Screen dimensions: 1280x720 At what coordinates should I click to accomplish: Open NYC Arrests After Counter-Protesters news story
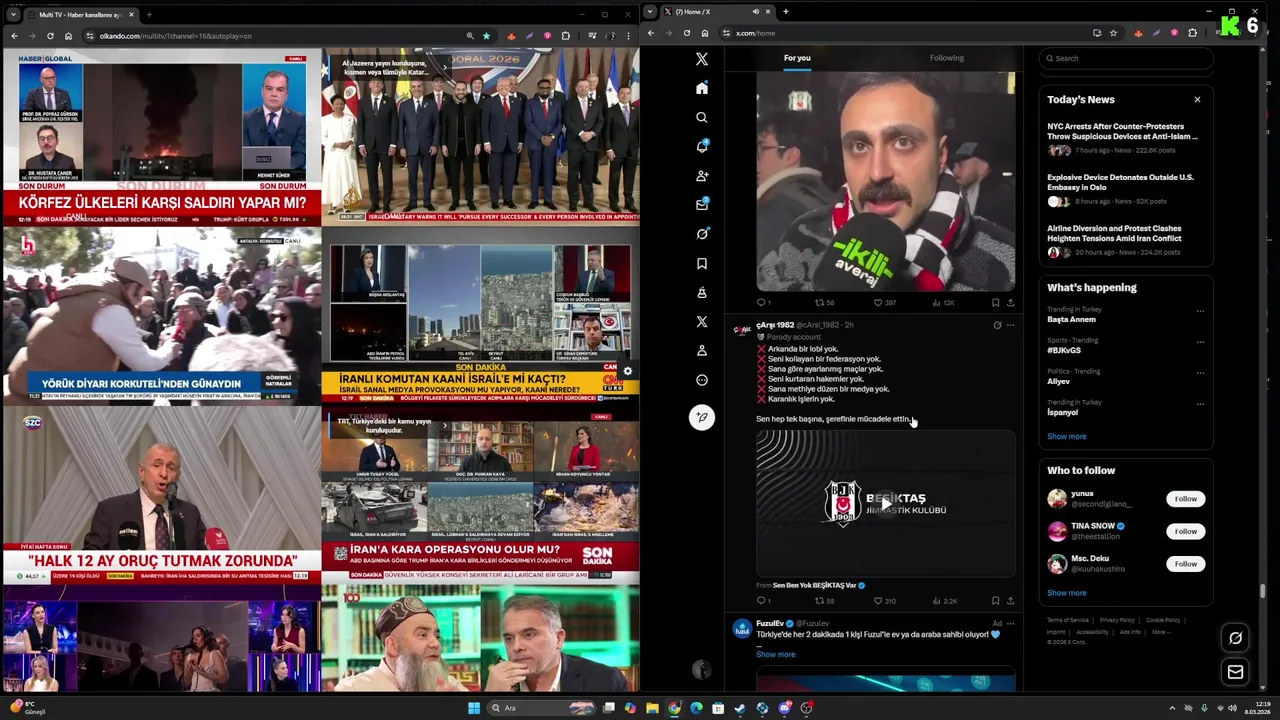click(1124, 138)
